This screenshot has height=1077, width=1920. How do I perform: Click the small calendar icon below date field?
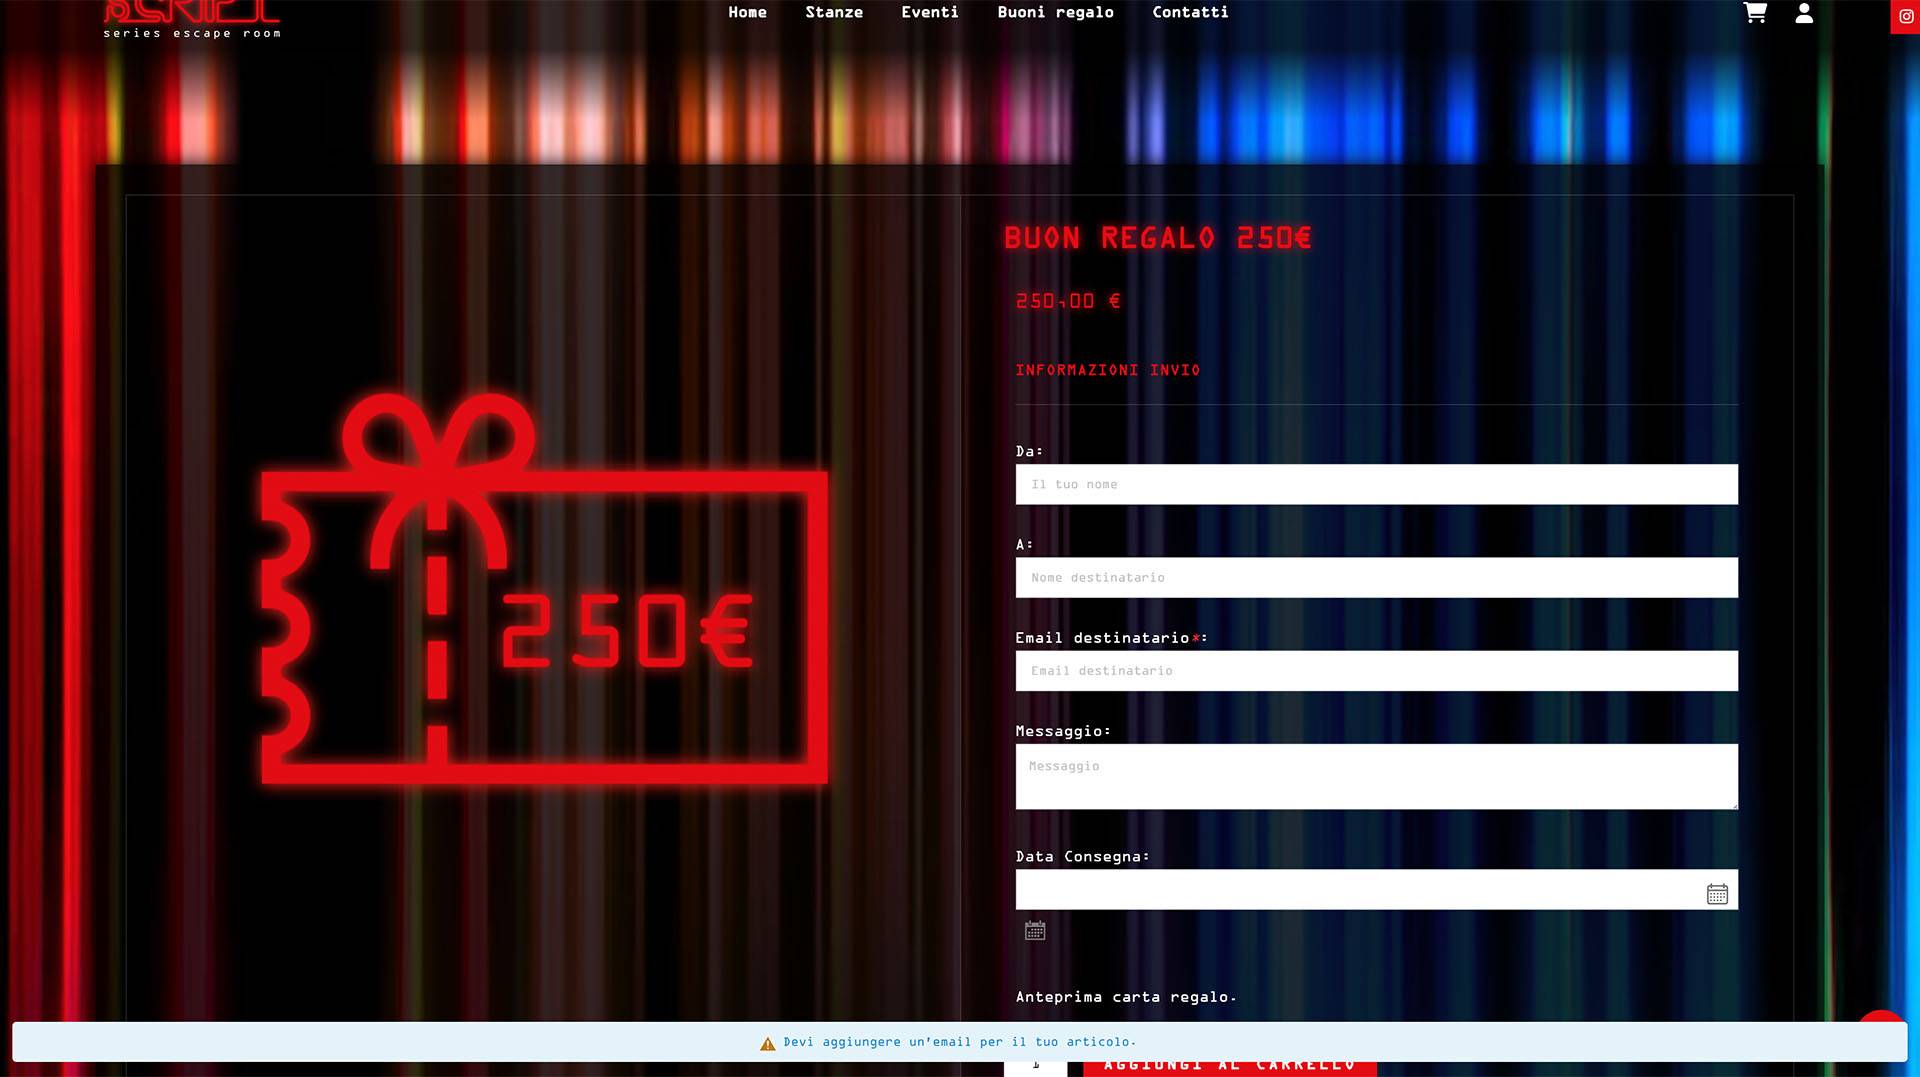[1035, 931]
